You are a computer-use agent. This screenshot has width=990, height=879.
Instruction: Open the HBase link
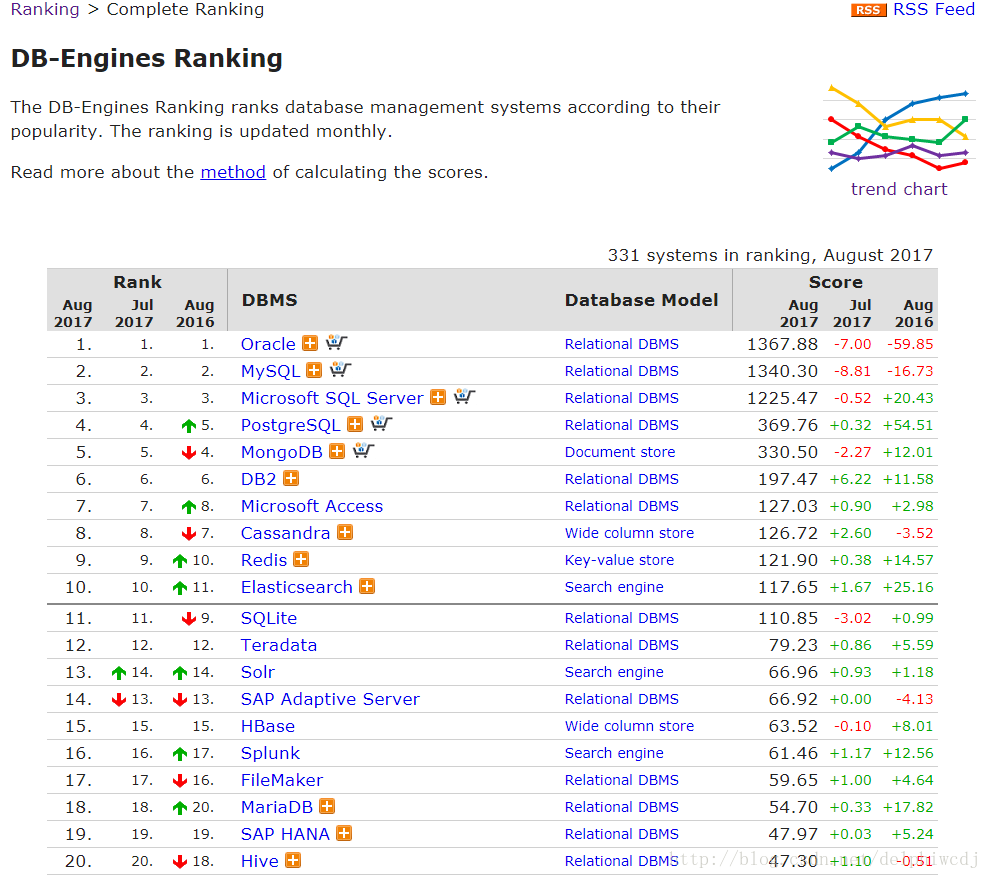pos(268,726)
